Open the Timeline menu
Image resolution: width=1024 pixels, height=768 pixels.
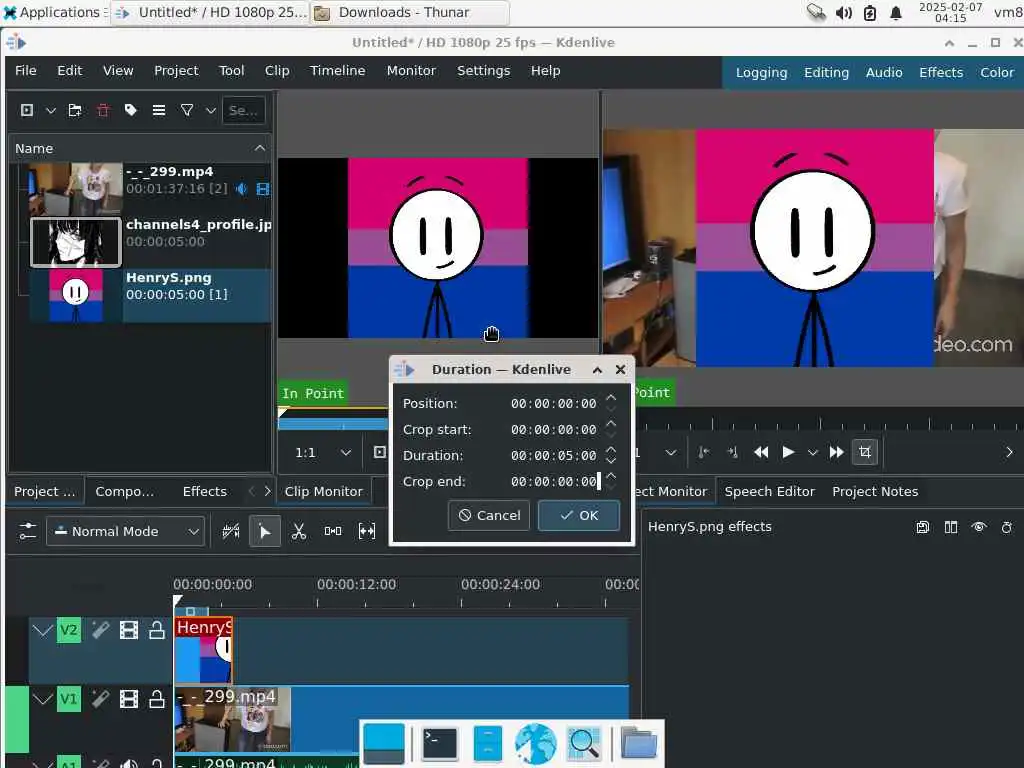tap(338, 71)
